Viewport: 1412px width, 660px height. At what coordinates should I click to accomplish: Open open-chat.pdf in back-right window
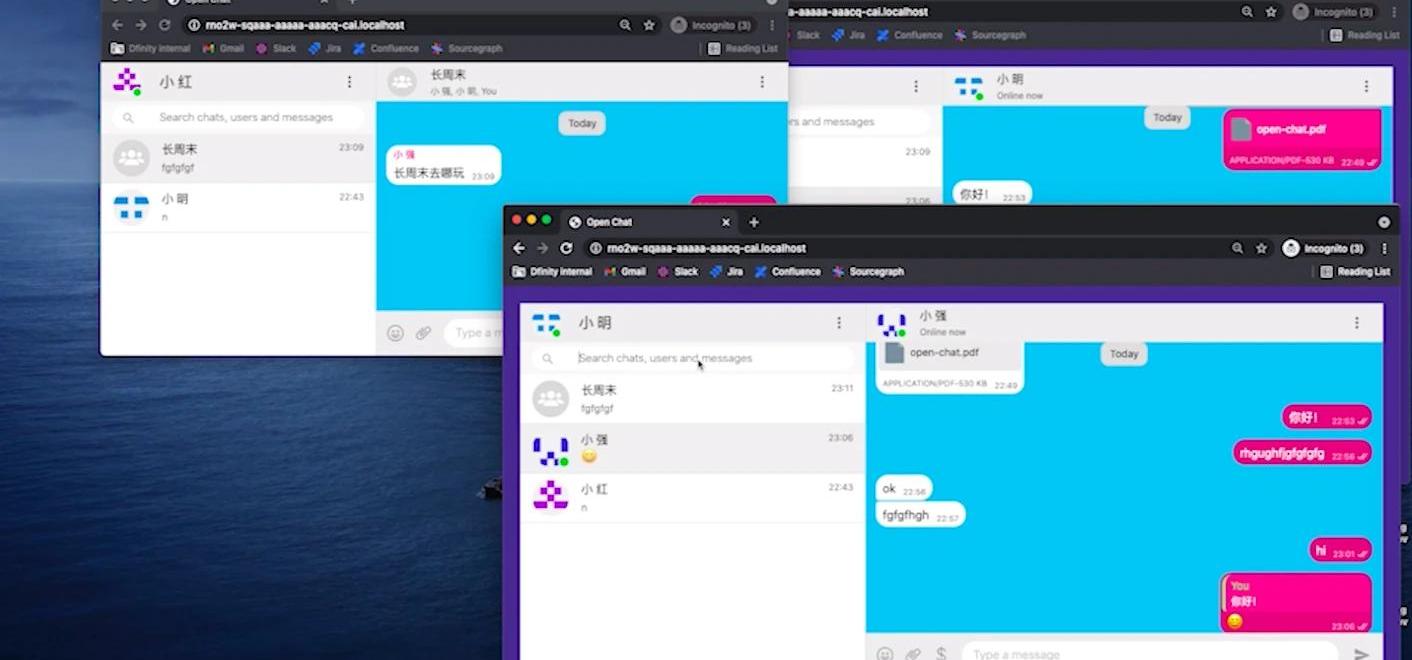pos(1303,139)
